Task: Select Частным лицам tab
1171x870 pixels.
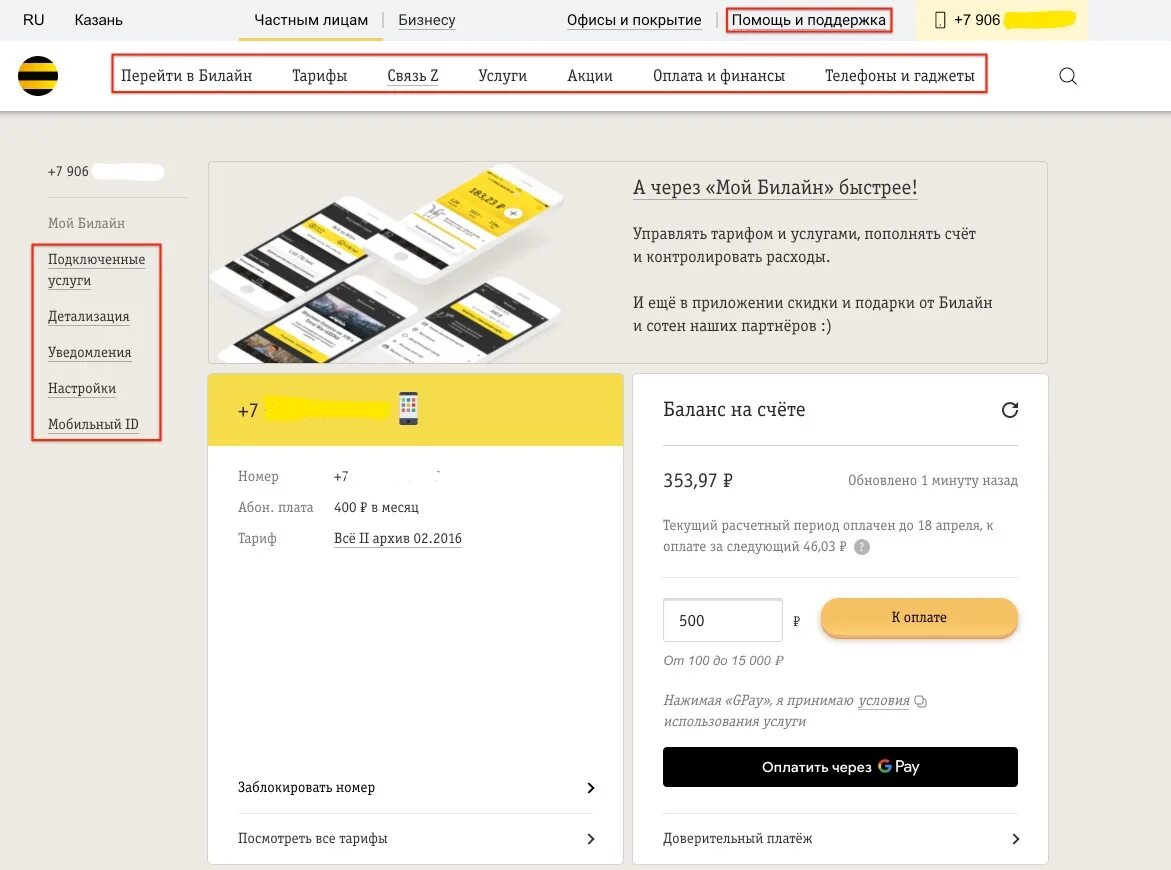Action: tap(311, 20)
